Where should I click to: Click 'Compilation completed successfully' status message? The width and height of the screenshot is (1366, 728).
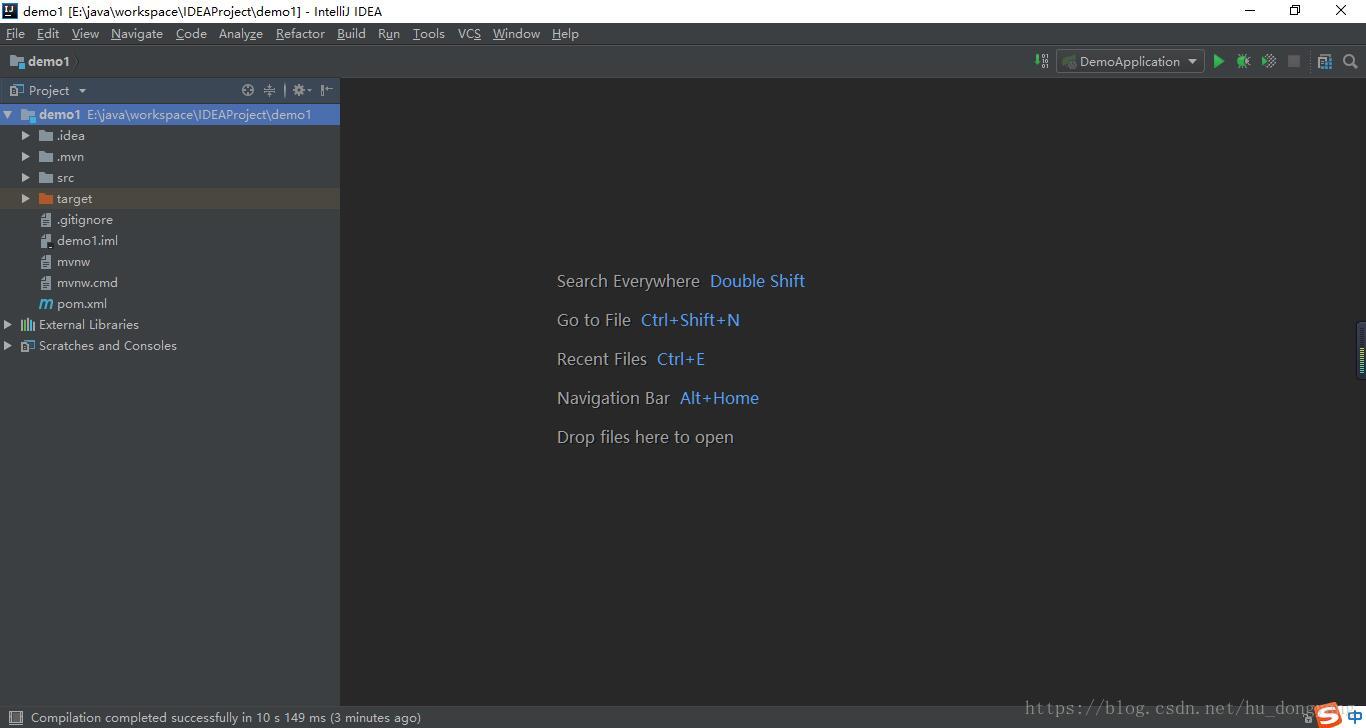tap(226, 717)
